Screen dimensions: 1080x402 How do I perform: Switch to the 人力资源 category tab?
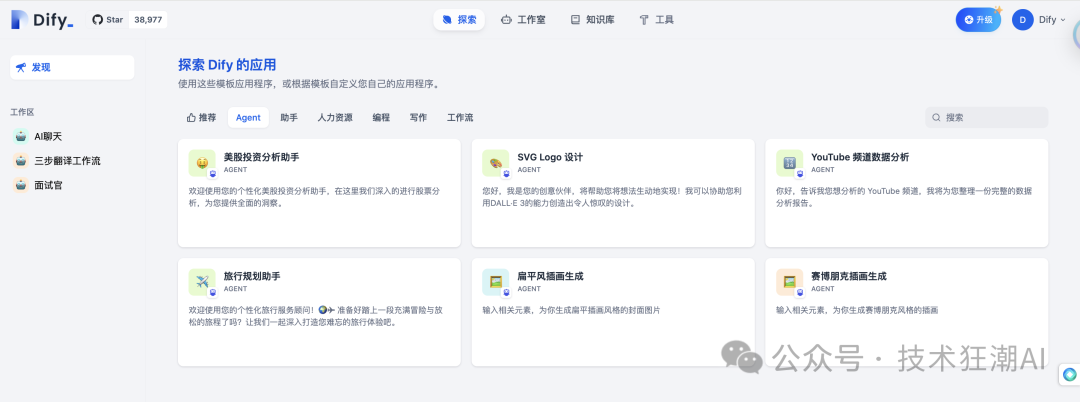point(335,118)
